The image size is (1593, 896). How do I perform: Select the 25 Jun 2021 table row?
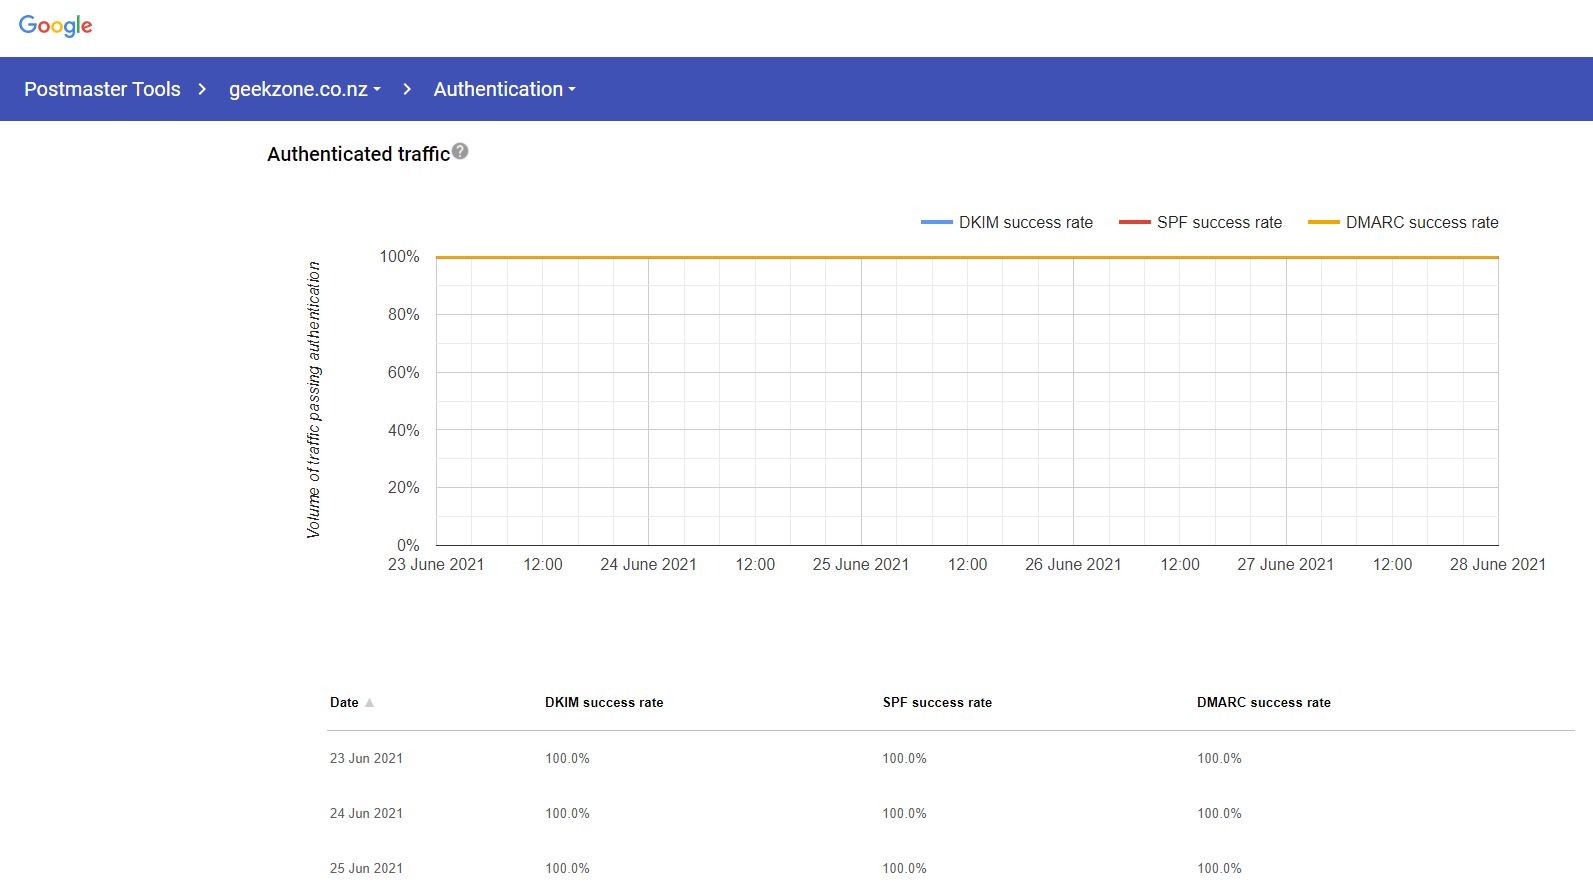click(x=366, y=868)
